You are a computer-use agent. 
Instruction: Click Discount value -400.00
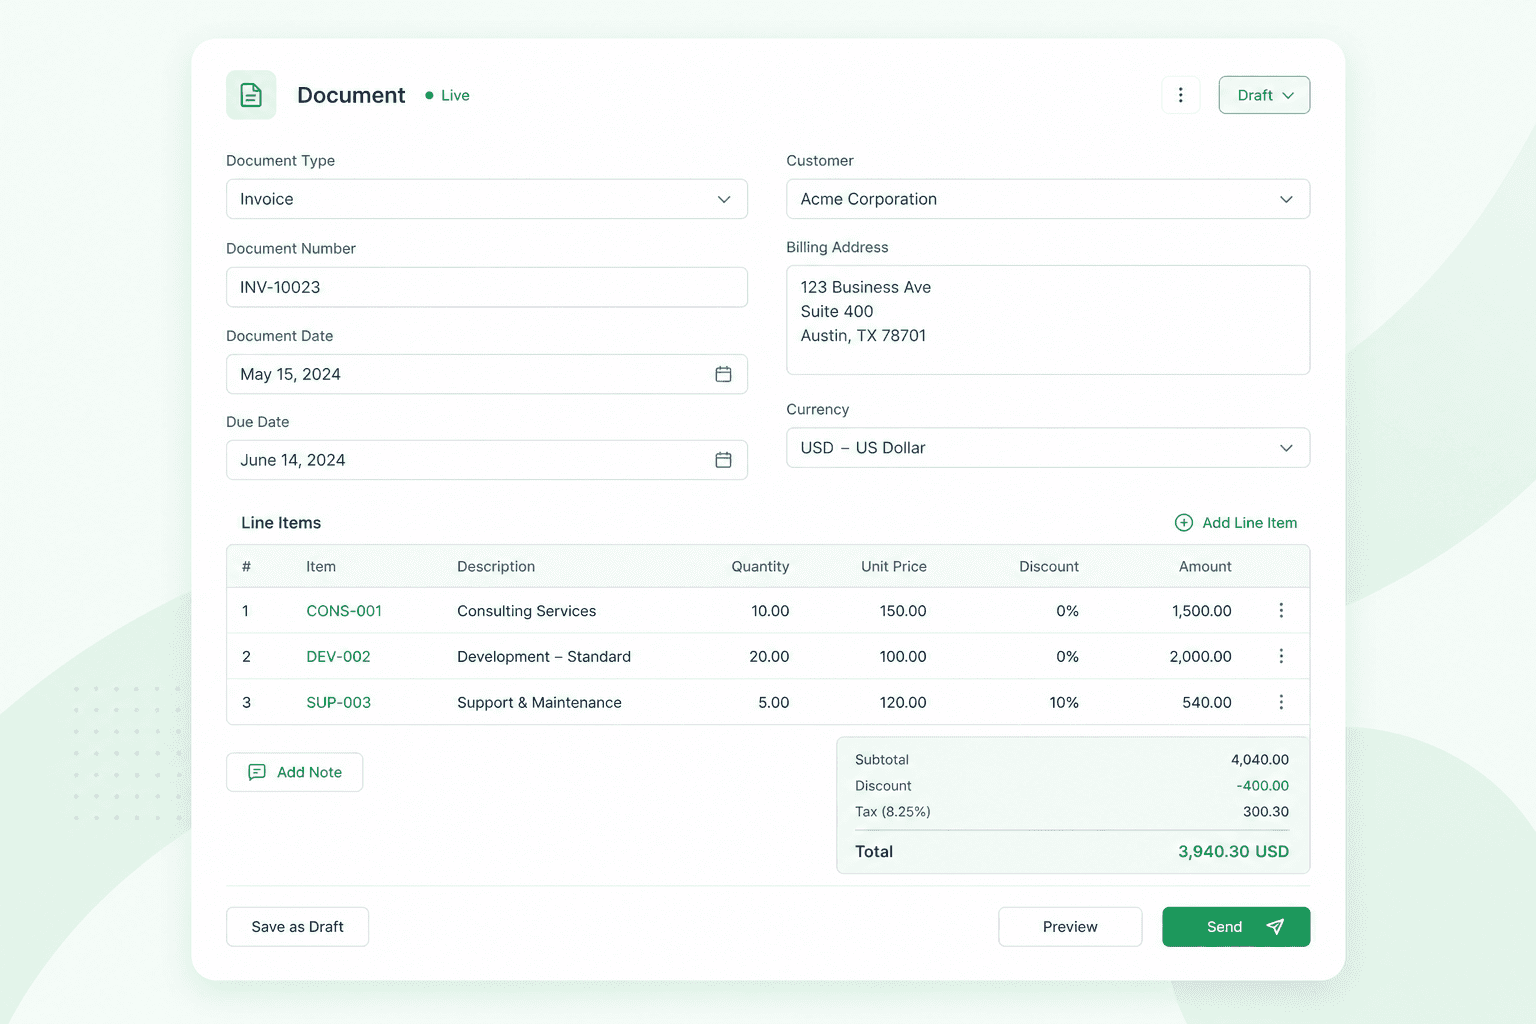pos(1262,786)
